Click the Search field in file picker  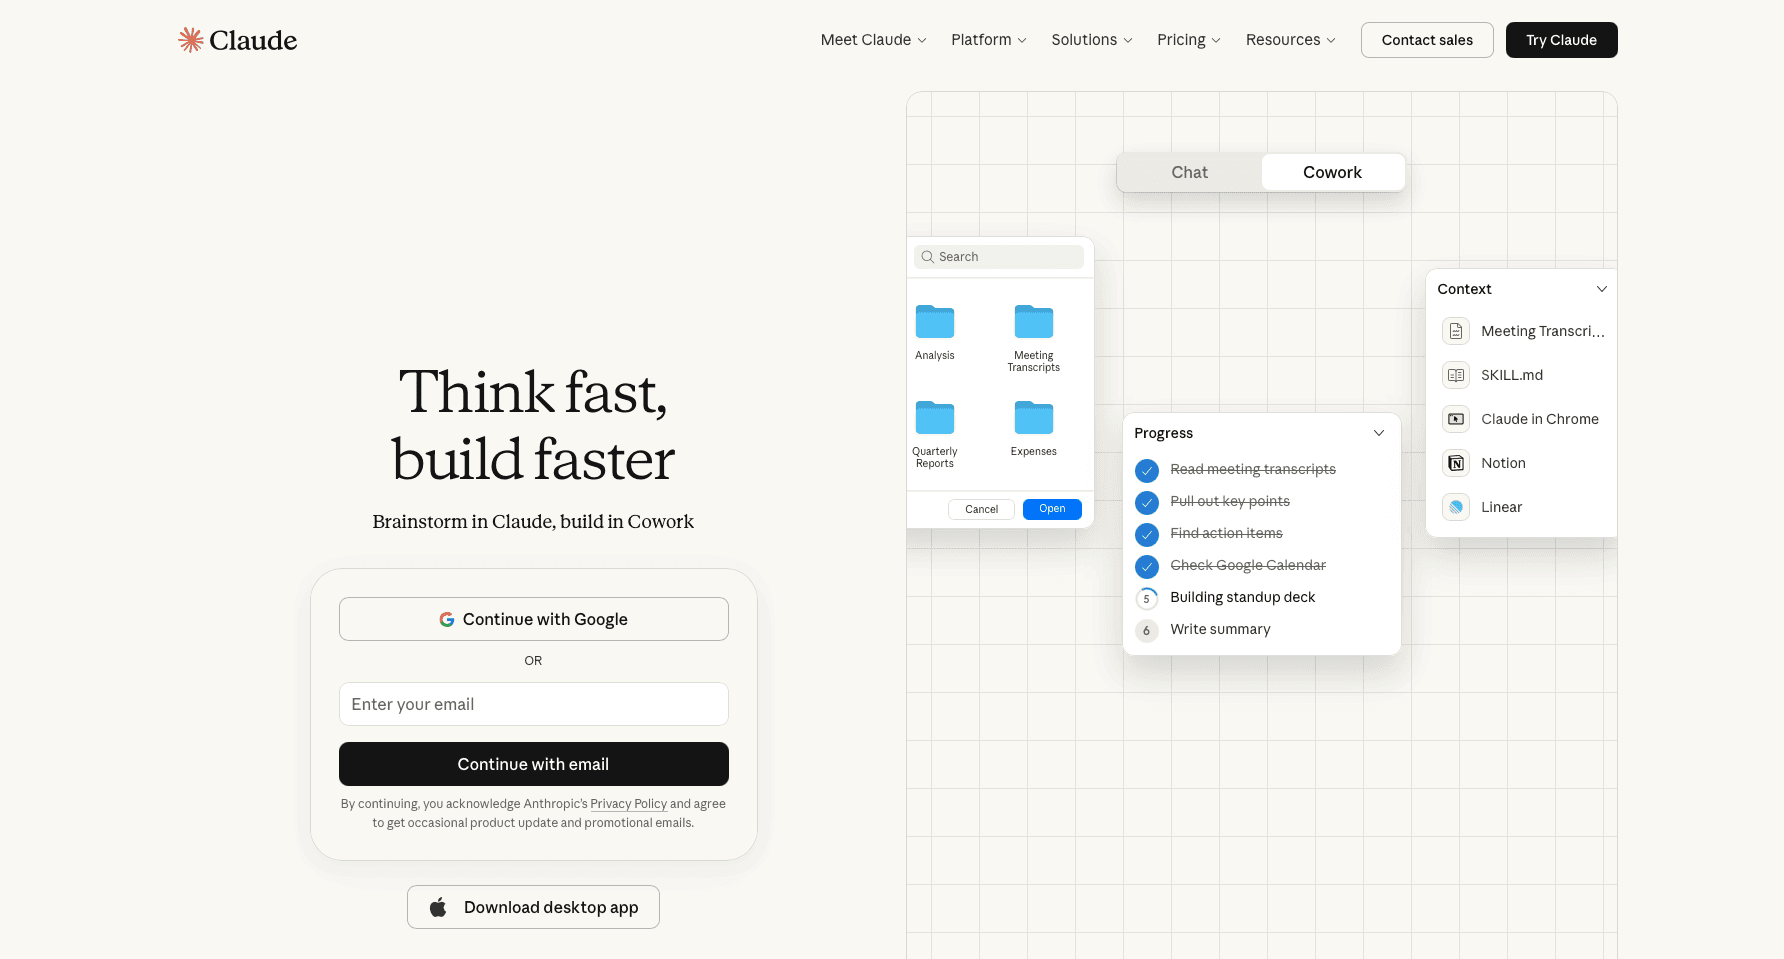point(999,257)
